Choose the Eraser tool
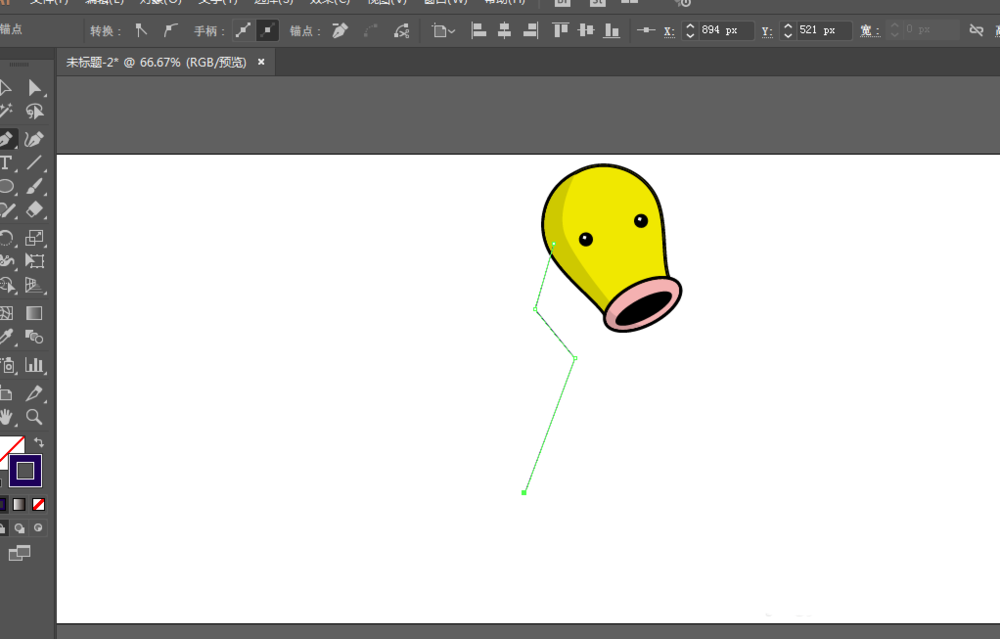 [35, 211]
